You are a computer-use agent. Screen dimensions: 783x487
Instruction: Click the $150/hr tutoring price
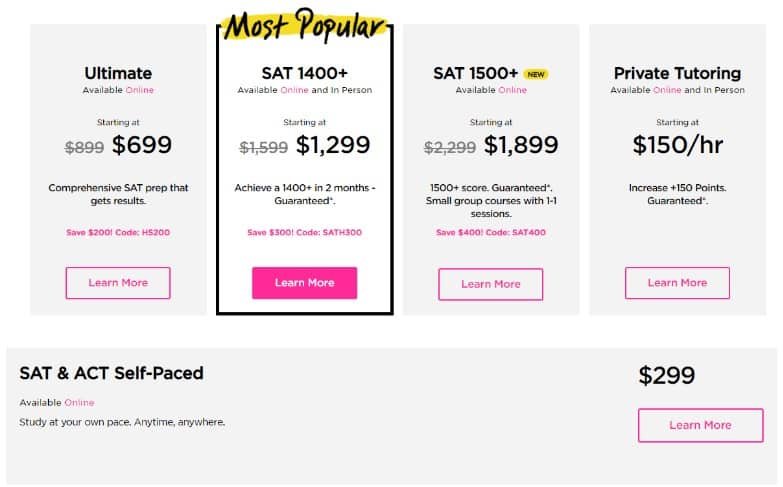(x=677, y=145)
